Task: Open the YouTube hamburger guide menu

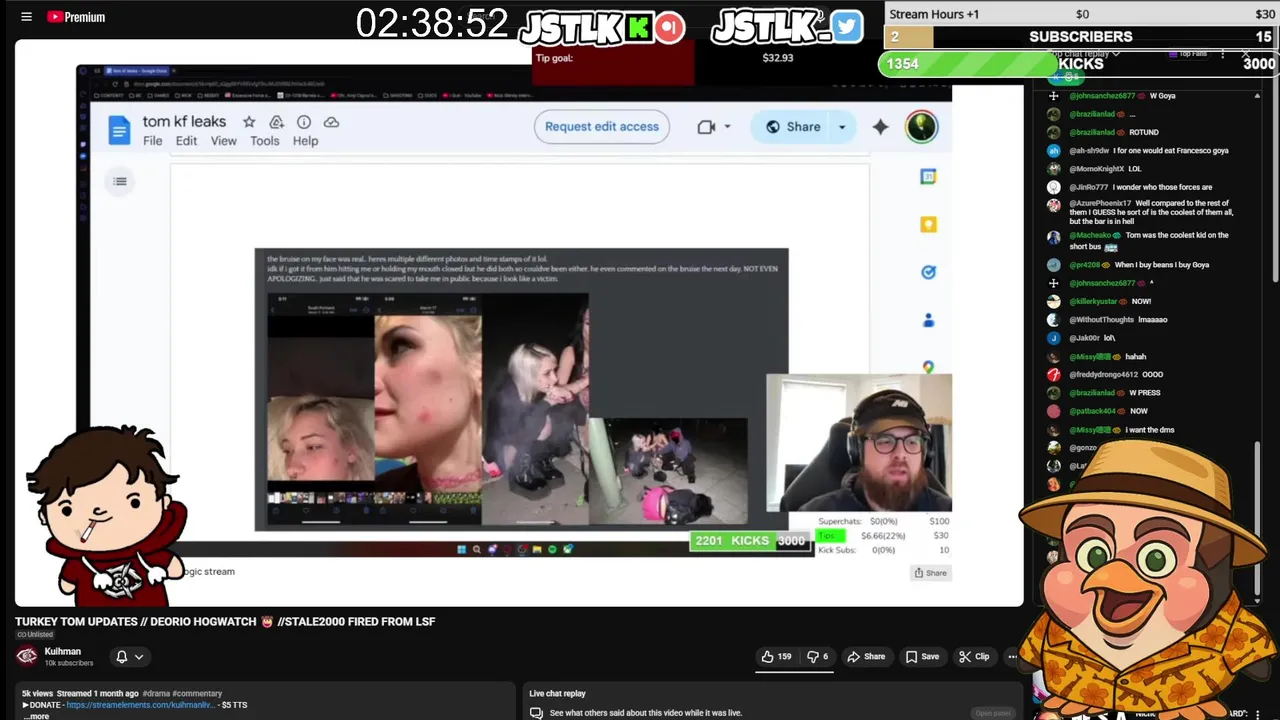Action: tap(26, 17)
